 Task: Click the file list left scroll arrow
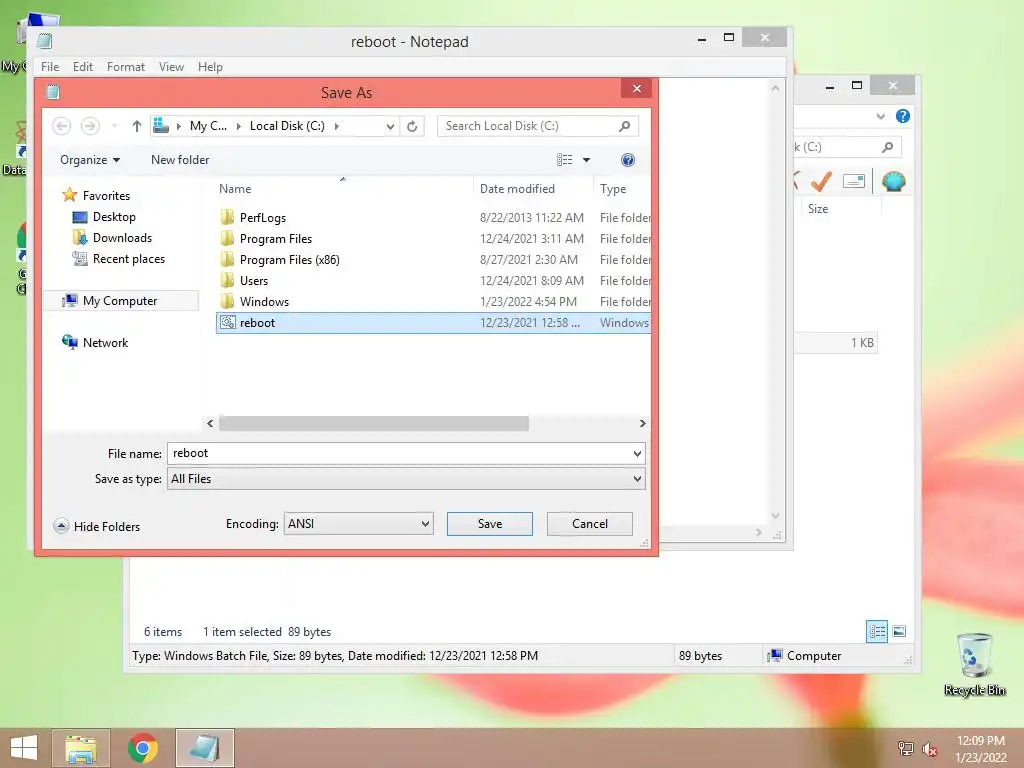point(210,424)
